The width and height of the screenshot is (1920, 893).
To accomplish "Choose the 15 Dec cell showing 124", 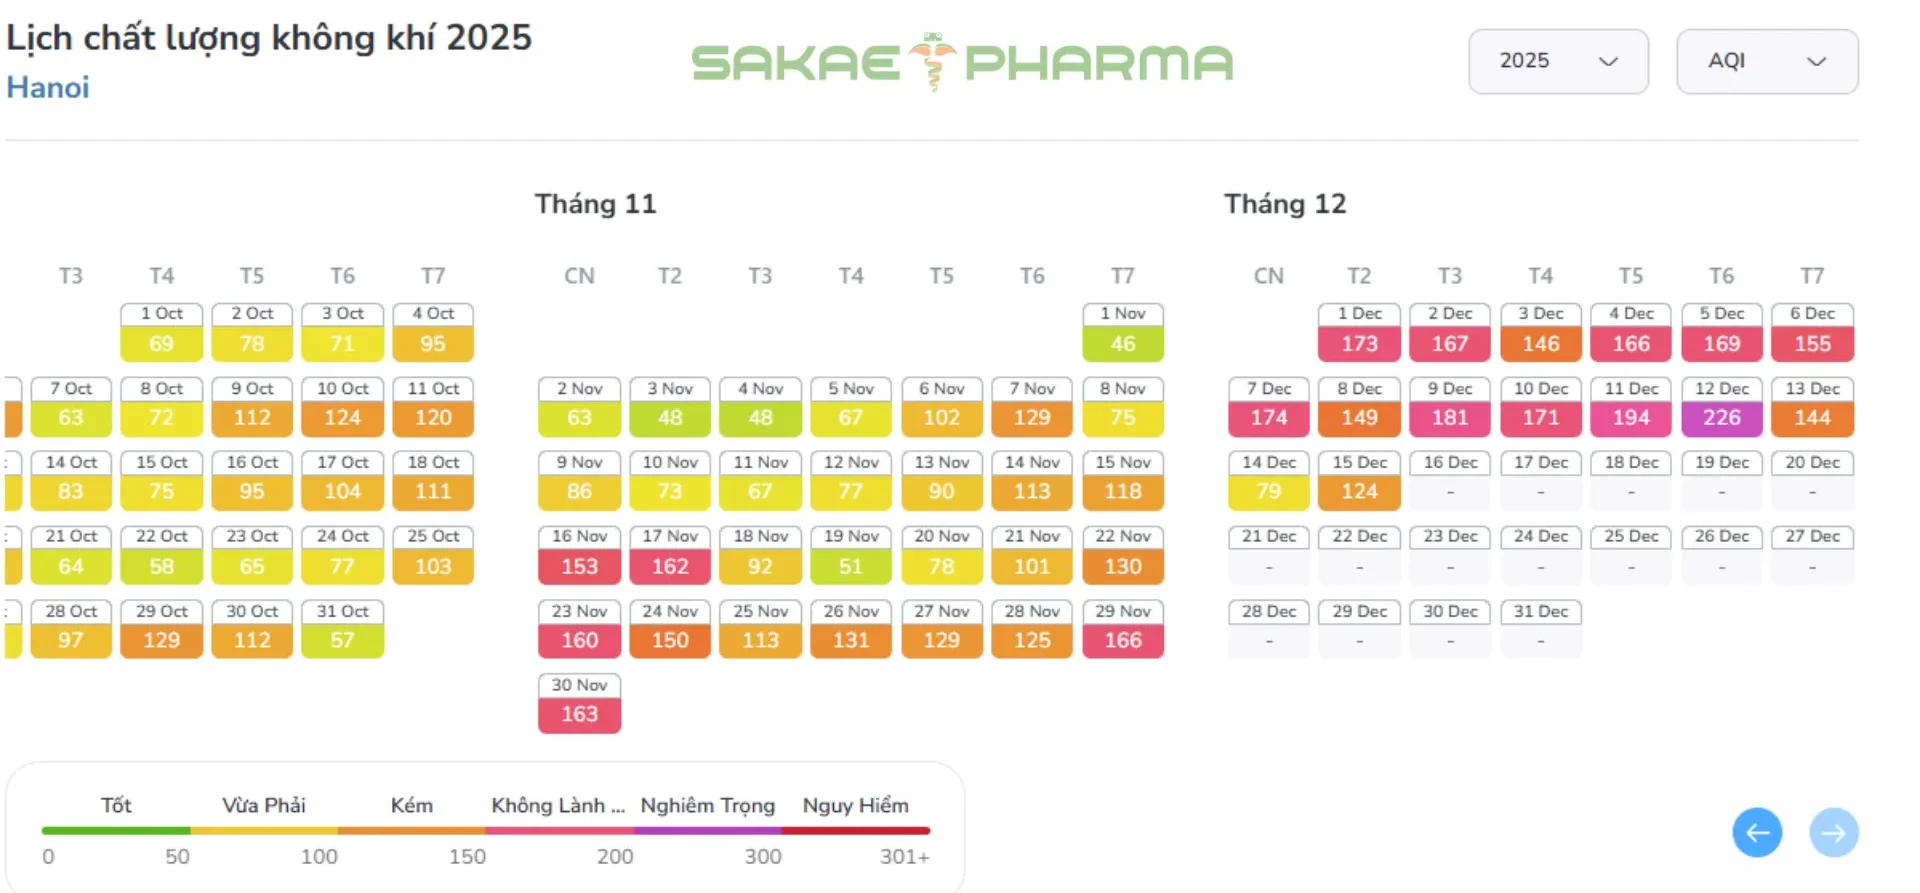I will [x=1359, y=481].
